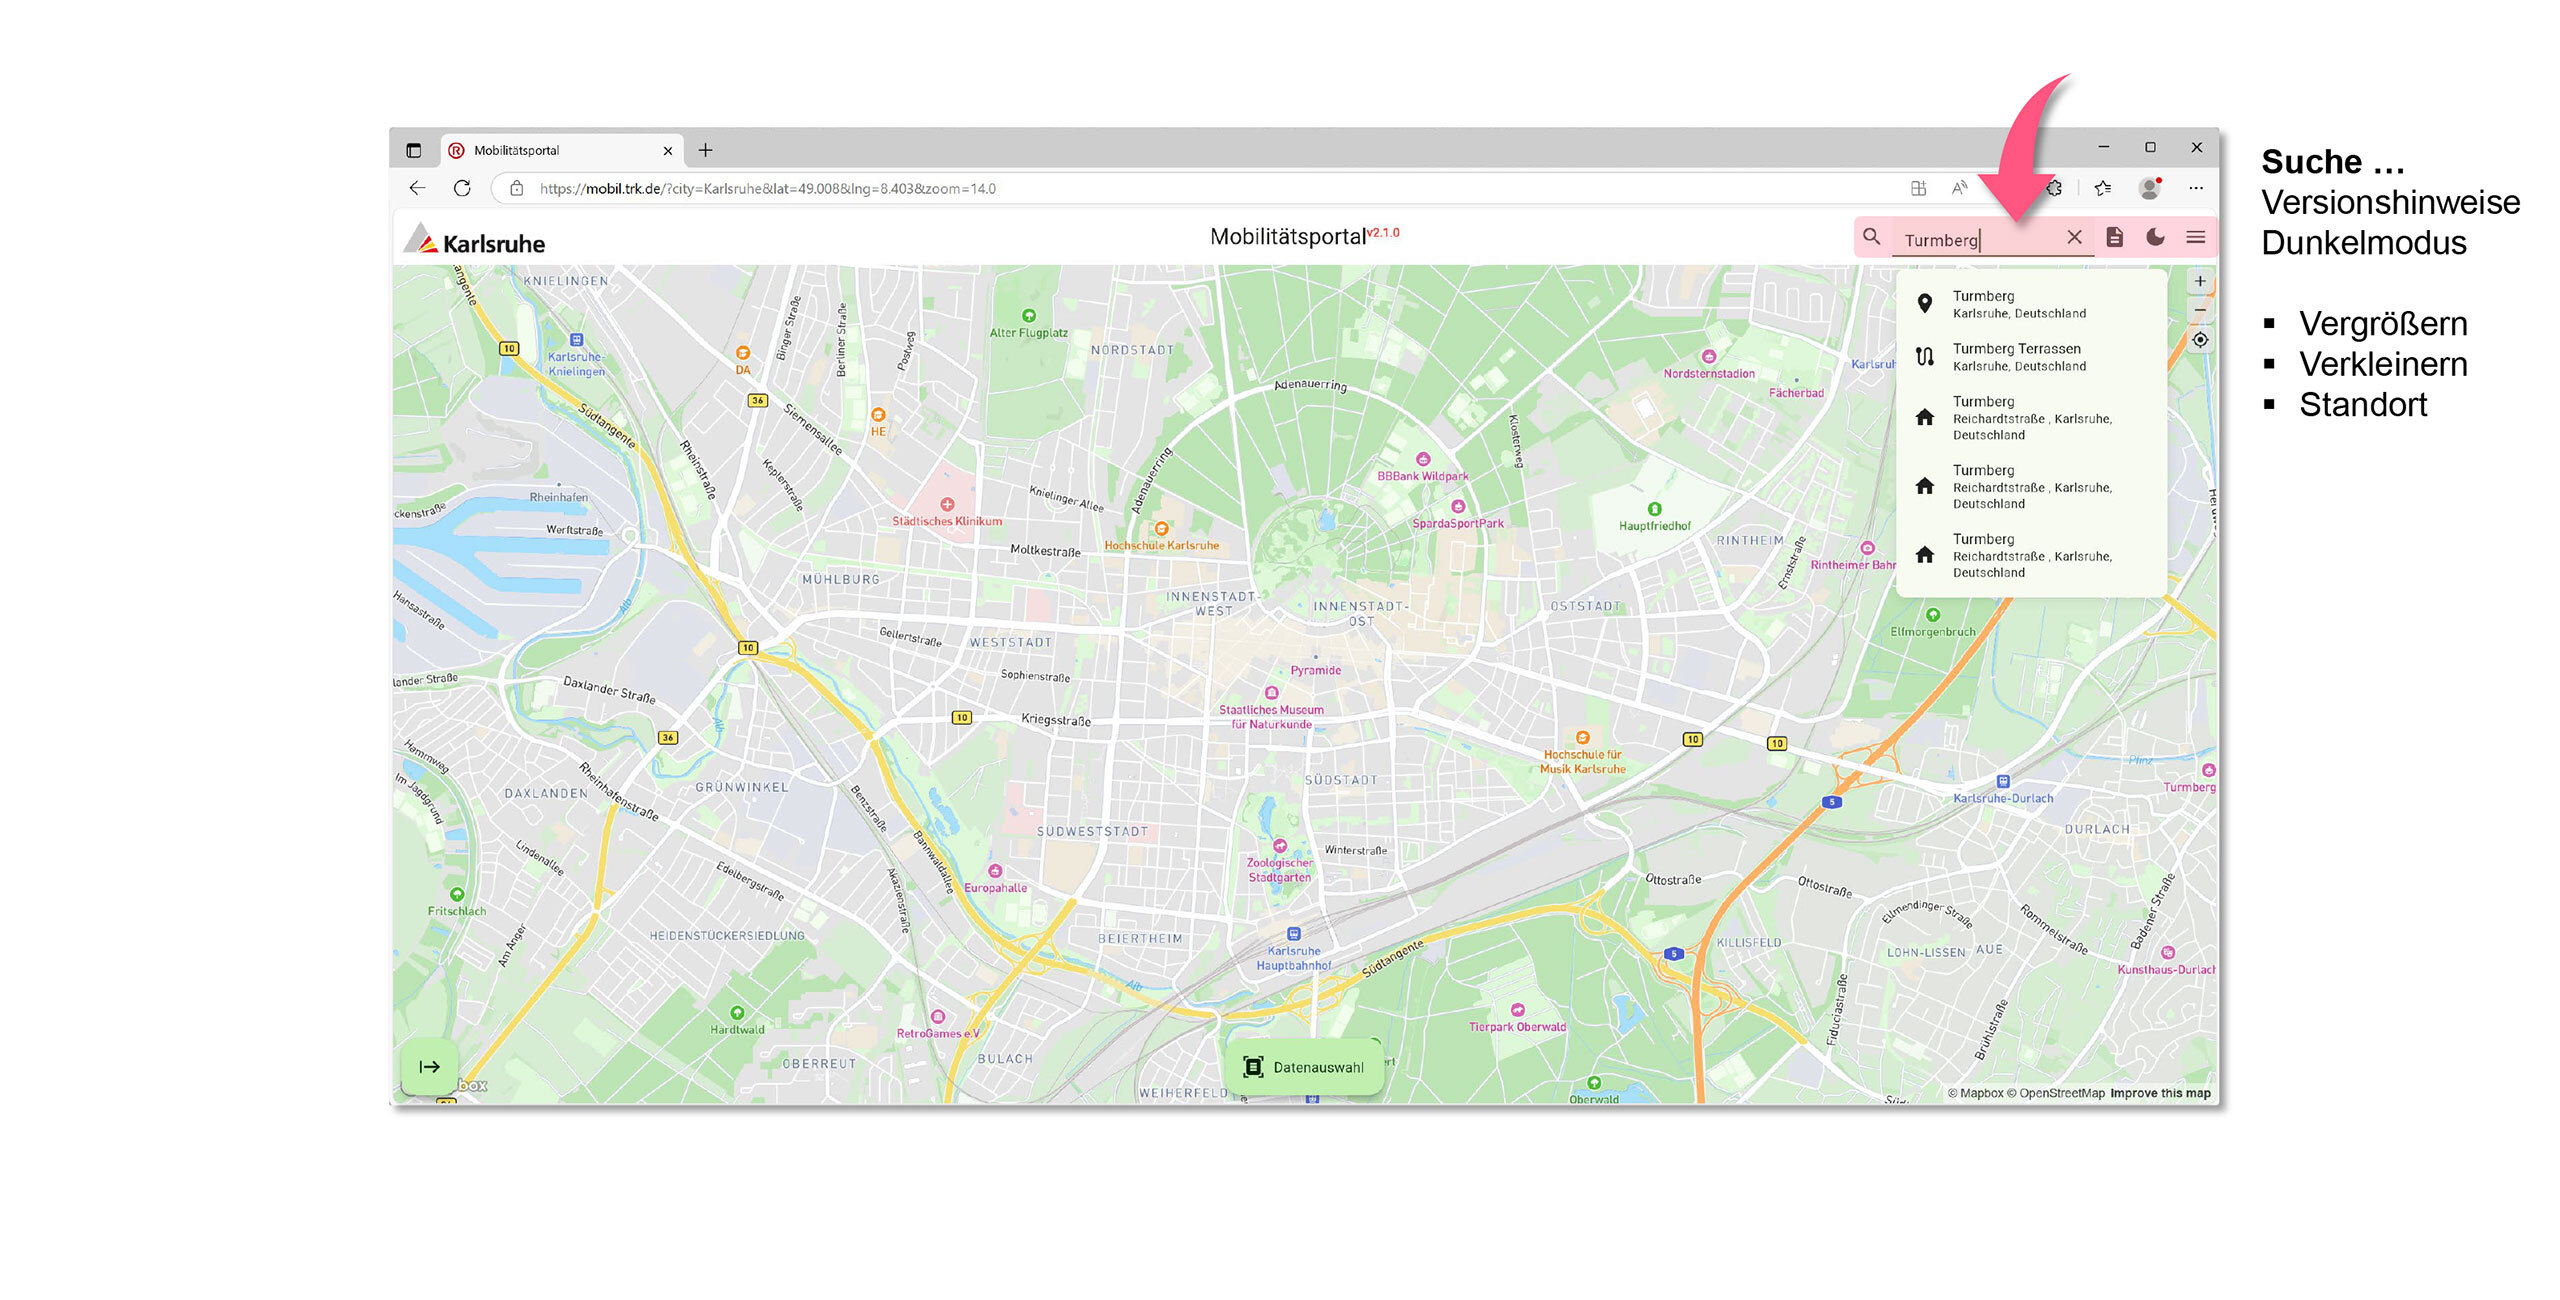Click the locate-me map button
2560x1300 pixels.
click(x=2200, y=340)
